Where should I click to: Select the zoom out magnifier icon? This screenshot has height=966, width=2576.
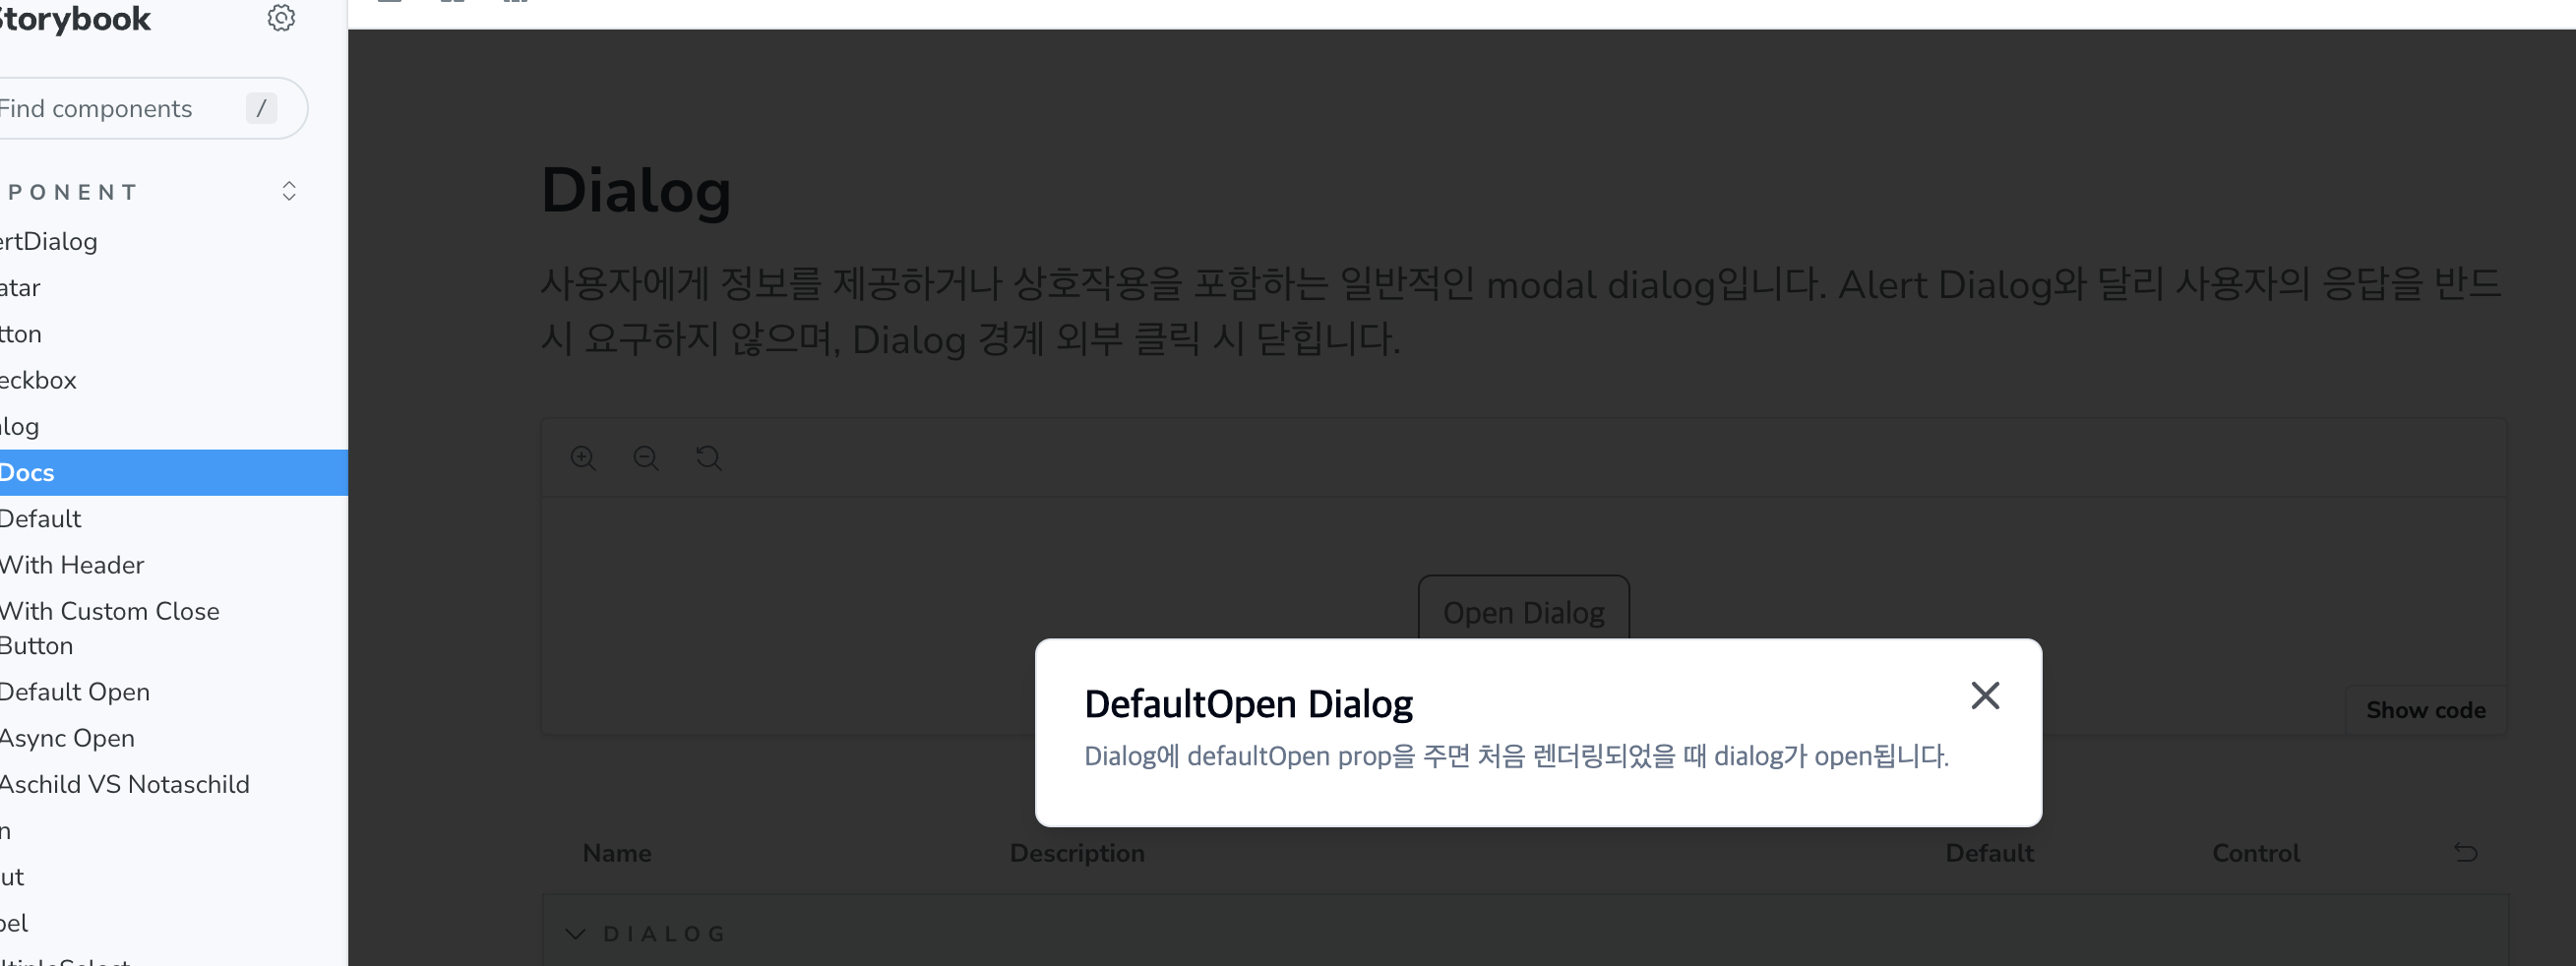click(646, 458)
